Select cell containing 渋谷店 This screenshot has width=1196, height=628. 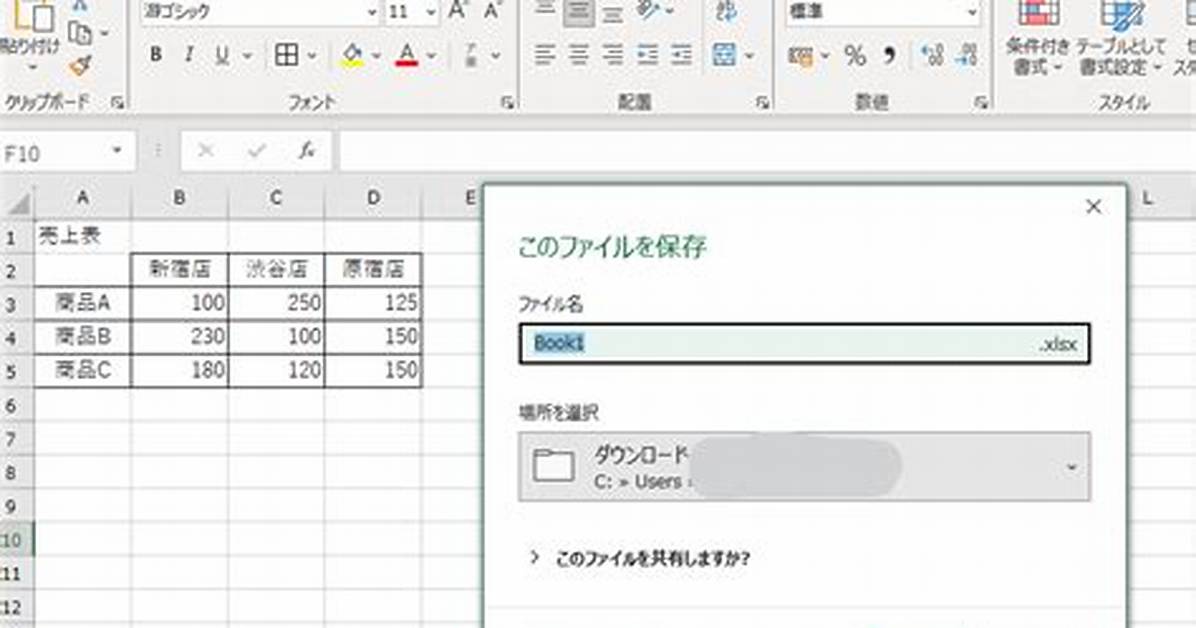point(276,269)
